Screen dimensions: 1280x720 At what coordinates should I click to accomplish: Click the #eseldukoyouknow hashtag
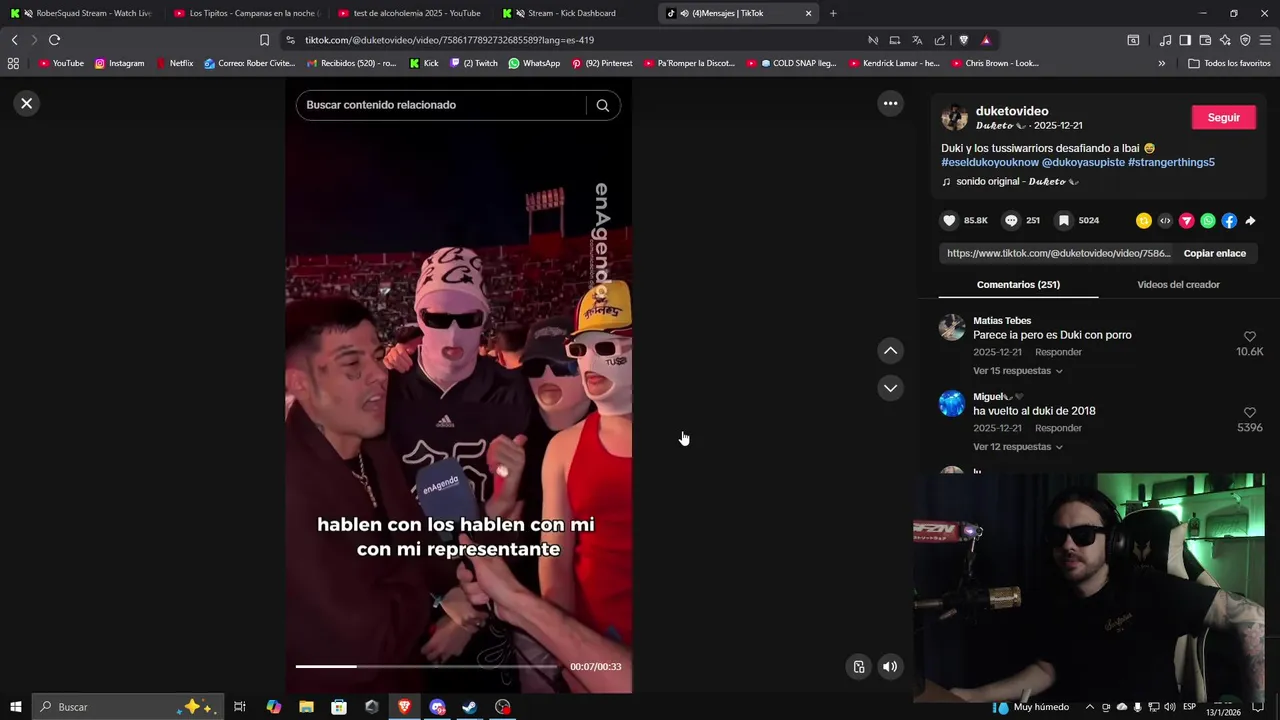[x=989, y=162]
